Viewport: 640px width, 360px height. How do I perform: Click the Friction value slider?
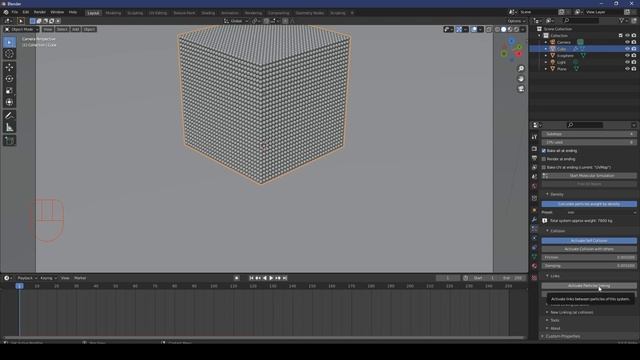589,258
